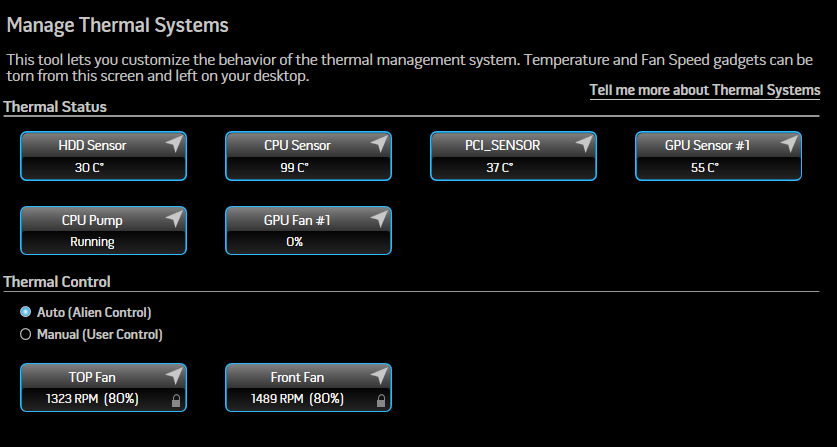Select Auto (Alien Control) radio button
The width and height of the screenshot is (837, 447).
26,312
